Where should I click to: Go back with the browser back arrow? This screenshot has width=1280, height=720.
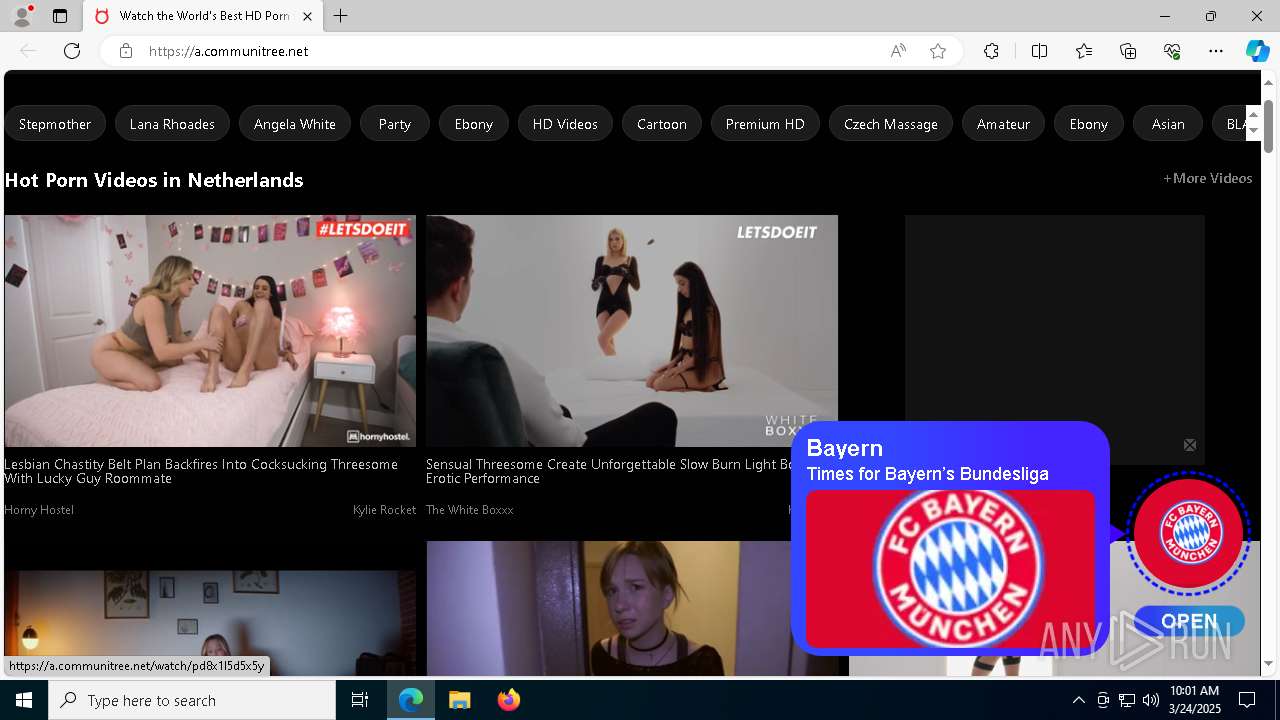[x=28, y=51]
